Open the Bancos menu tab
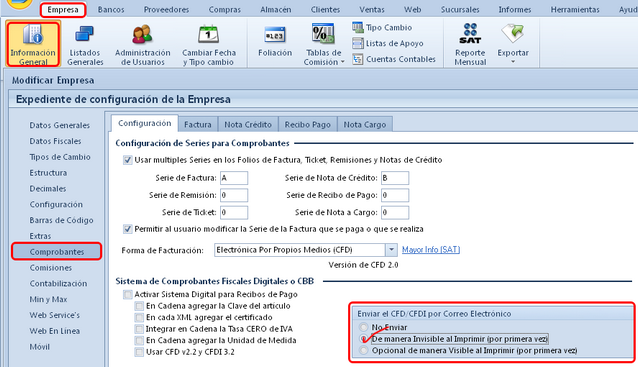The width and height of the screenshot is (638, 367). point(111,9)
